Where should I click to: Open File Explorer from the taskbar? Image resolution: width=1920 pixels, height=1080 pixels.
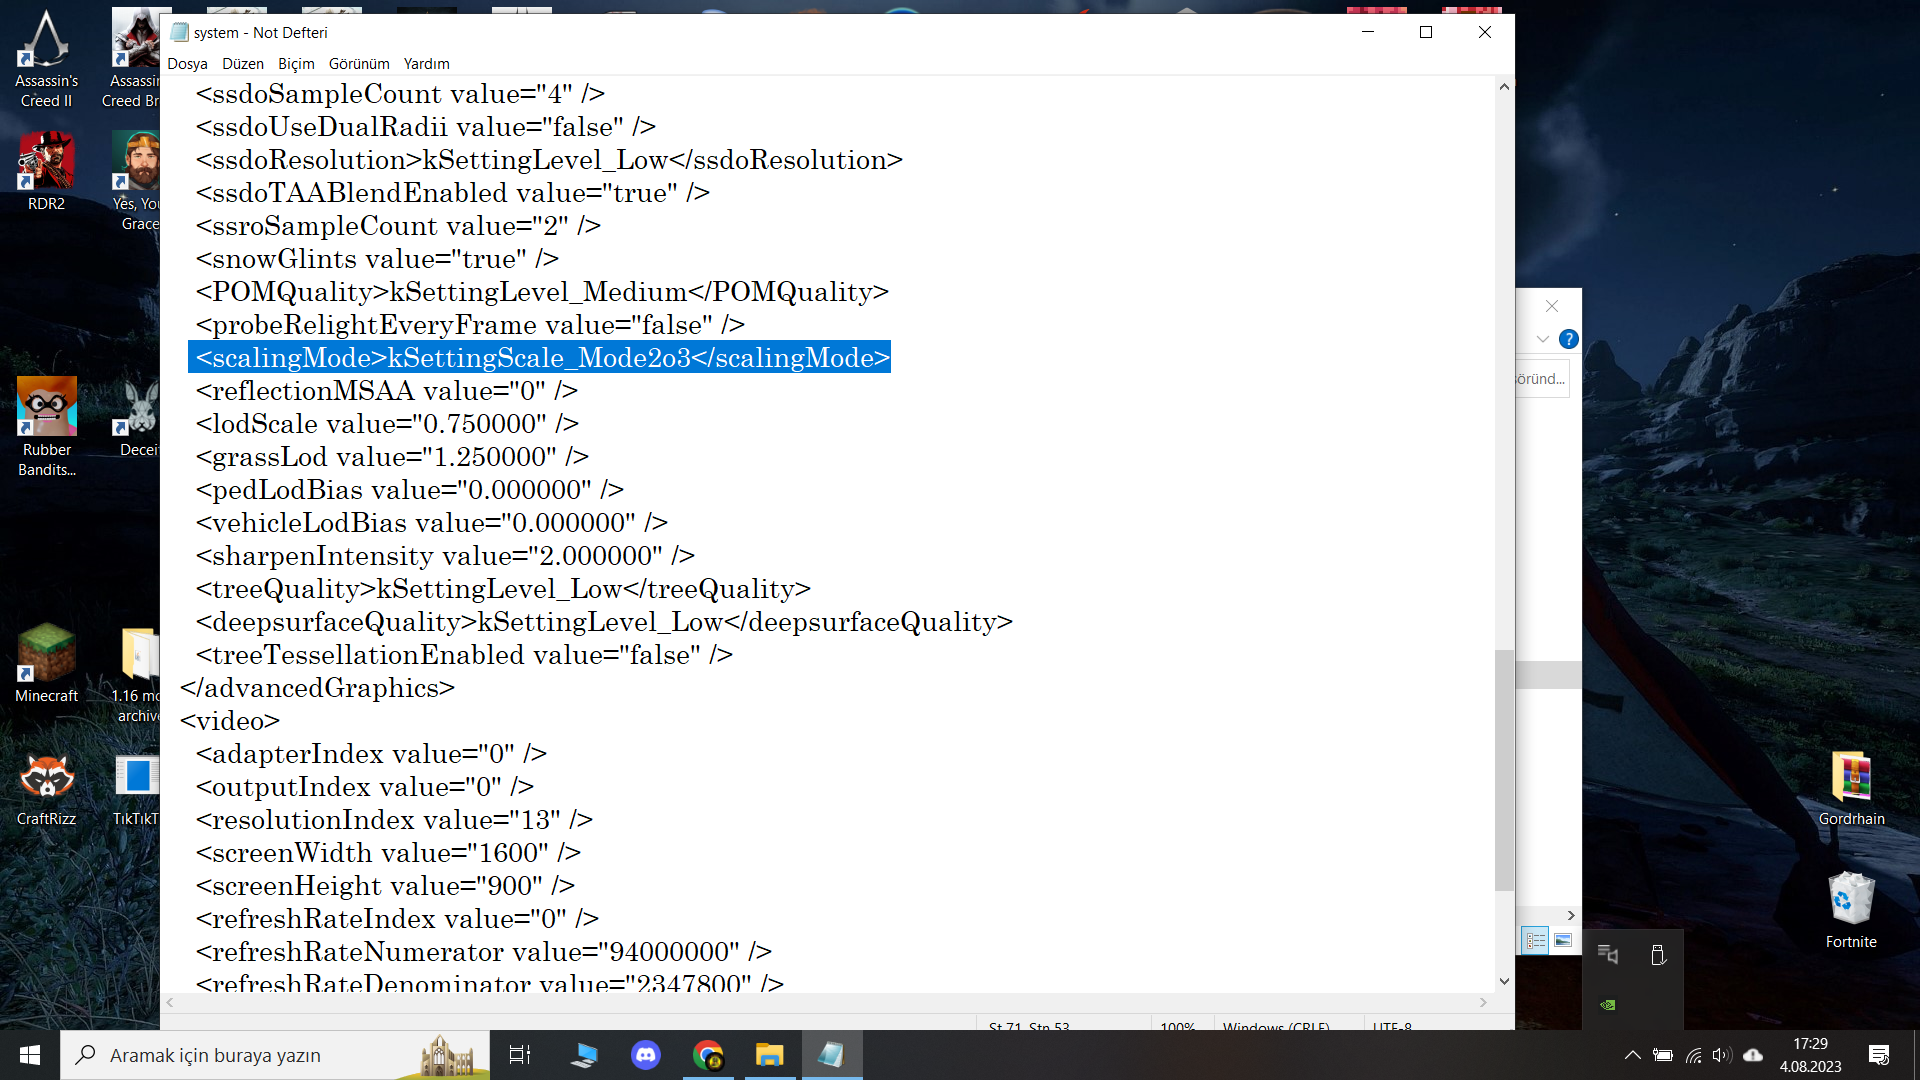click(x=769, y=1055)
